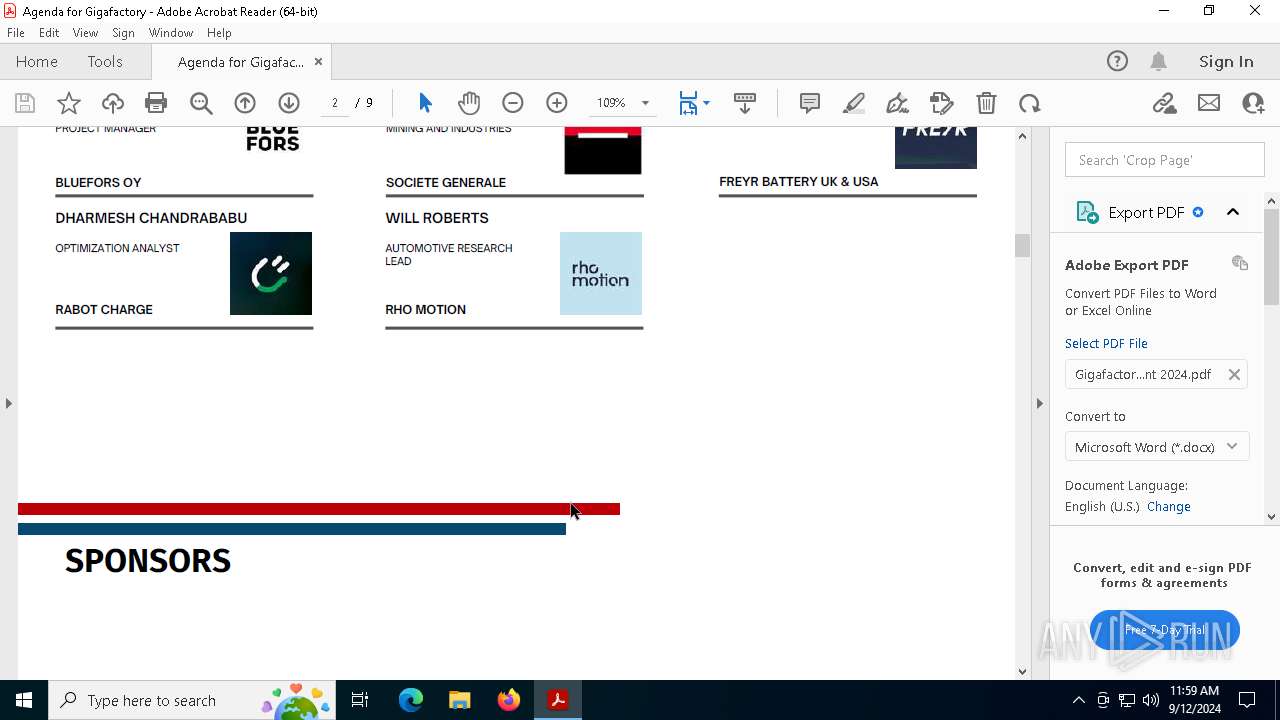Image resolution: width=1280 pixels, height=720 pixels.
Task: Bookmark document with star icon
Action: click(69, 103)
